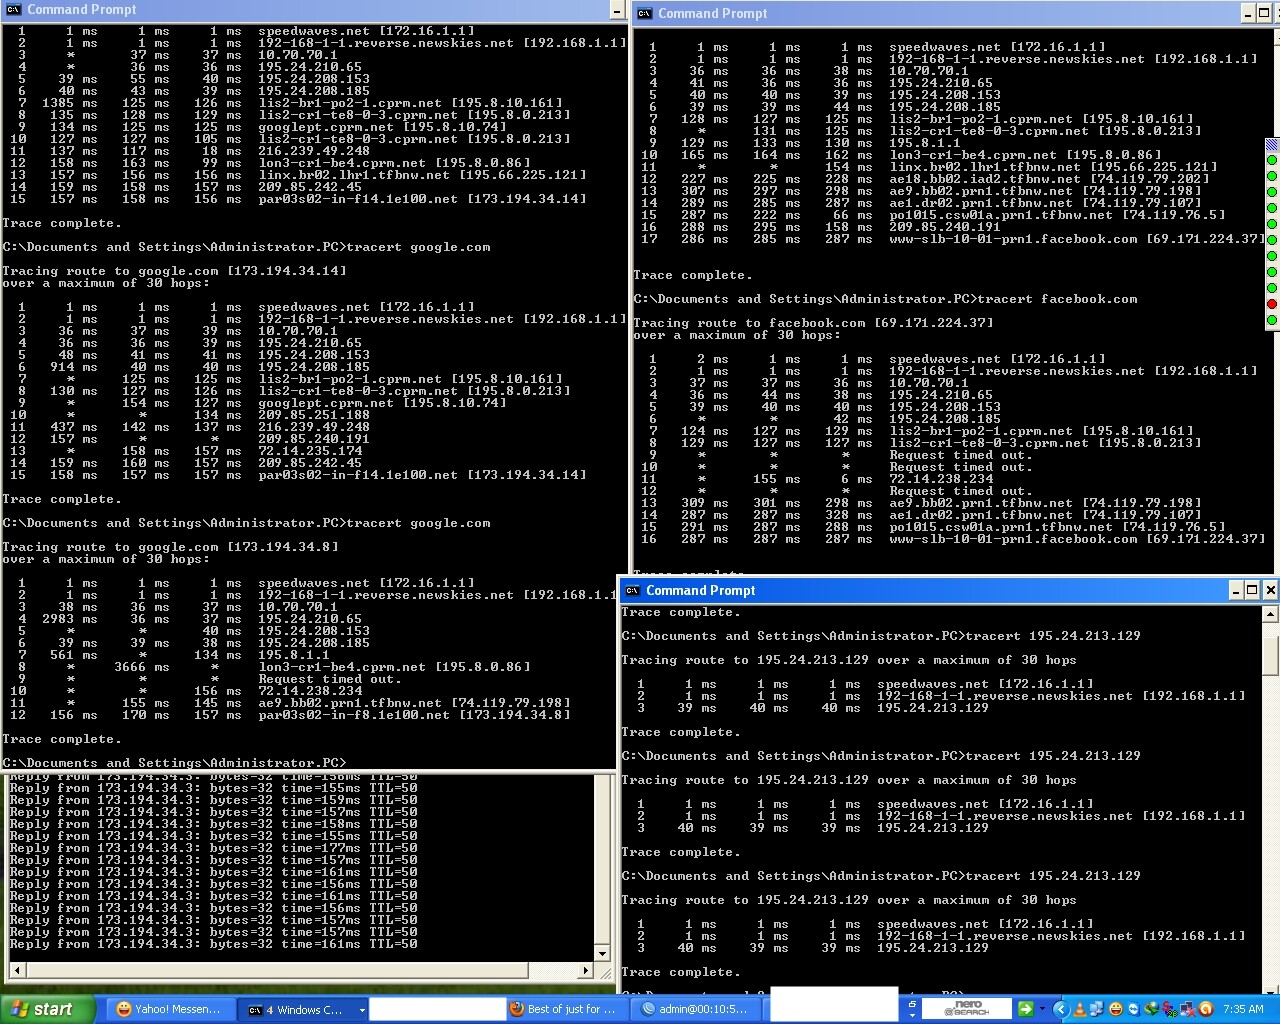Image resolution: width=1280 pixels, height=1024 pixels.
Task: Open TeamViewer from the system tray
Action: pos(1133,1009)
